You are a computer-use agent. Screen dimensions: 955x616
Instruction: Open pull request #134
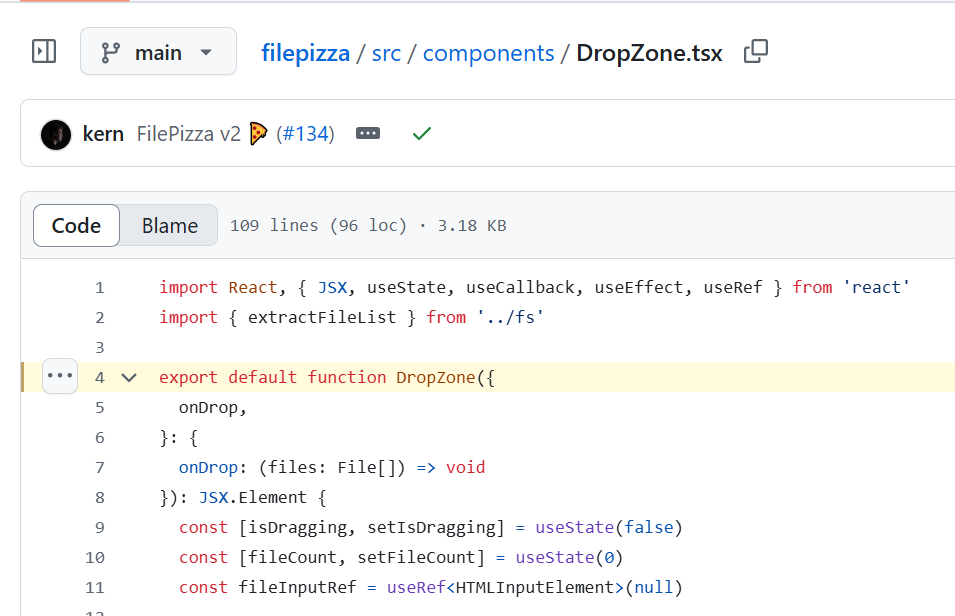pyautogui.click(x=306, y=132)
